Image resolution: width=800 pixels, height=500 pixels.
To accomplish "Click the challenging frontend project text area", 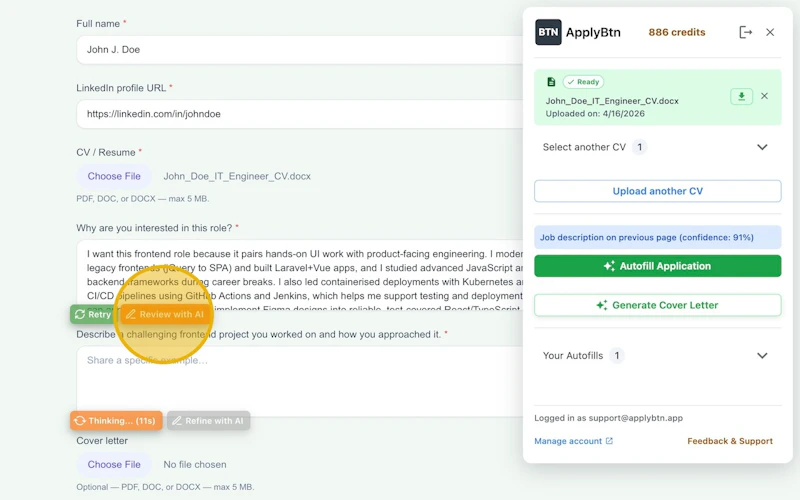I will coord(299,381).
